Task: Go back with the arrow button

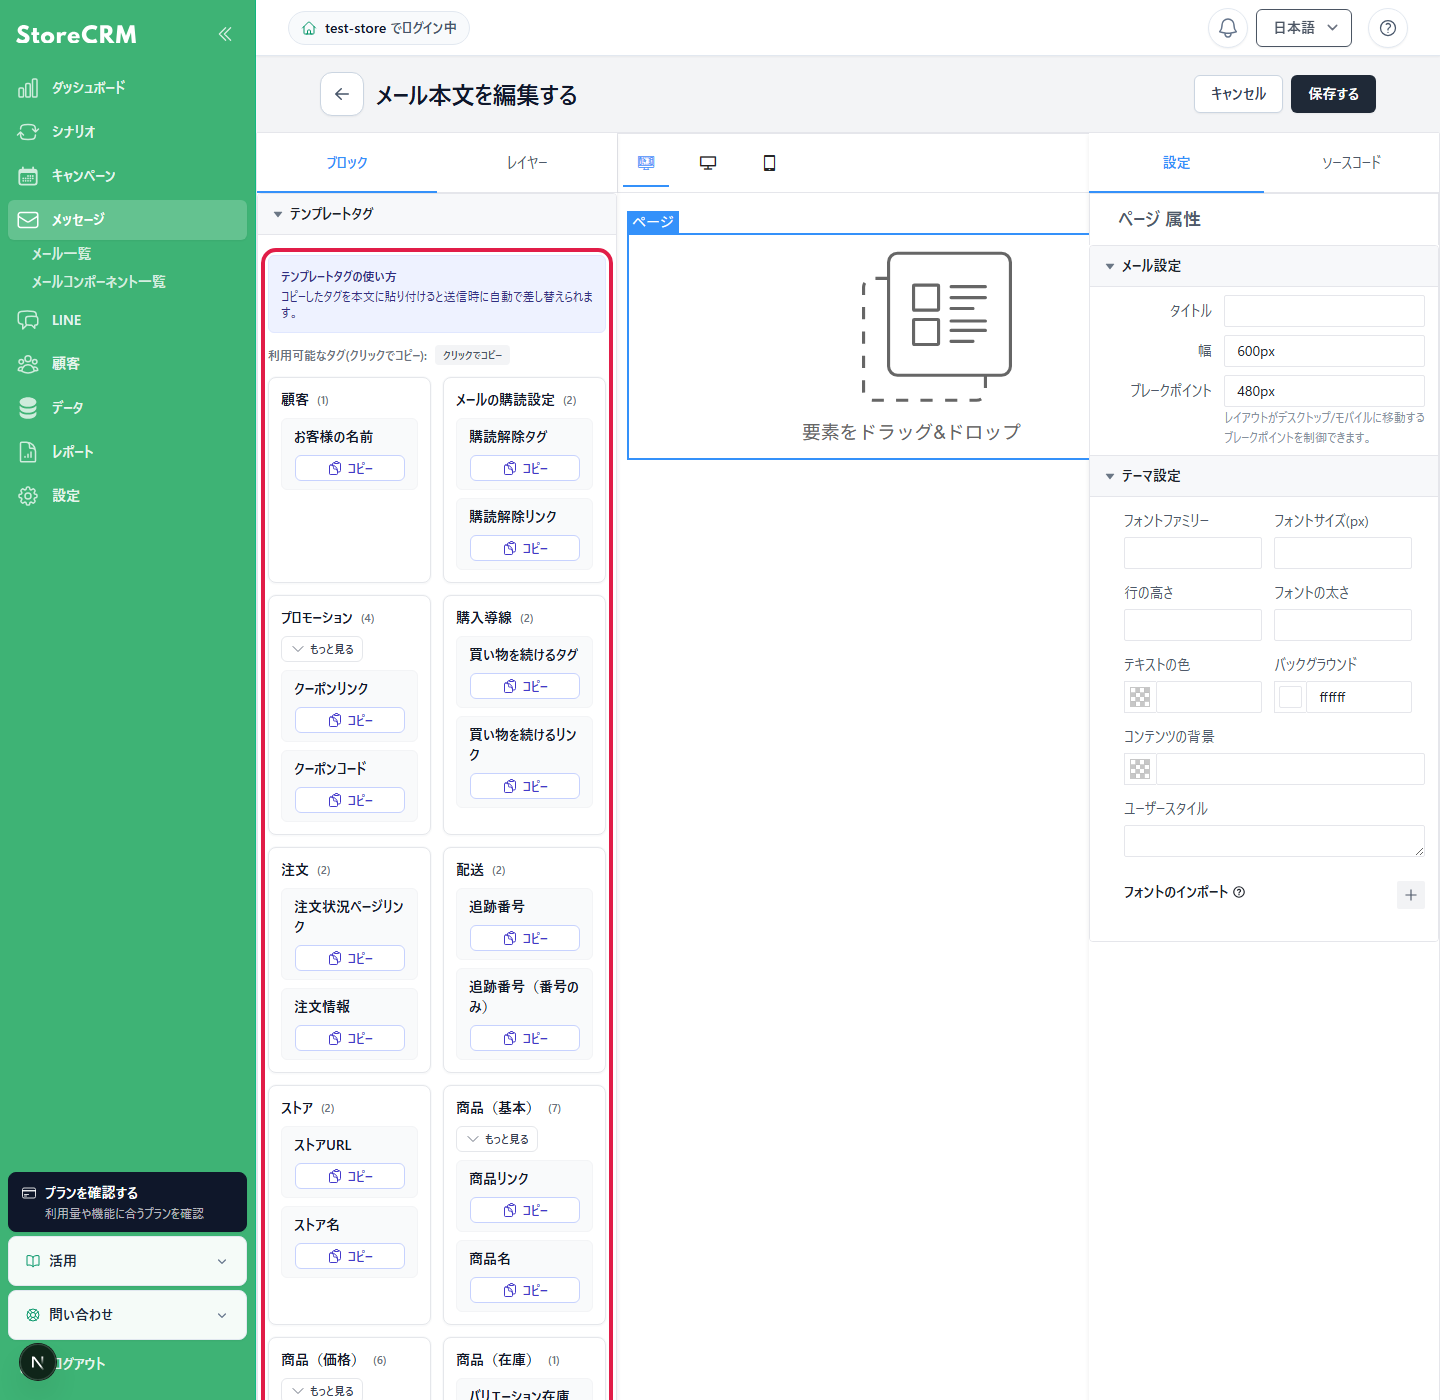Action: [x=342, y=94]
